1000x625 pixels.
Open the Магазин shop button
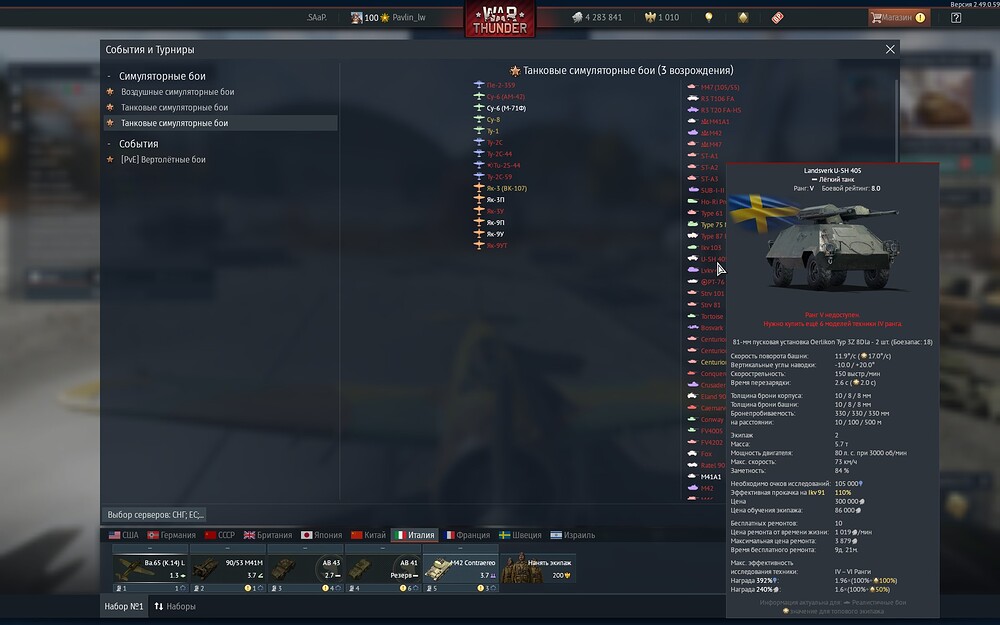(x=898, y=17)
